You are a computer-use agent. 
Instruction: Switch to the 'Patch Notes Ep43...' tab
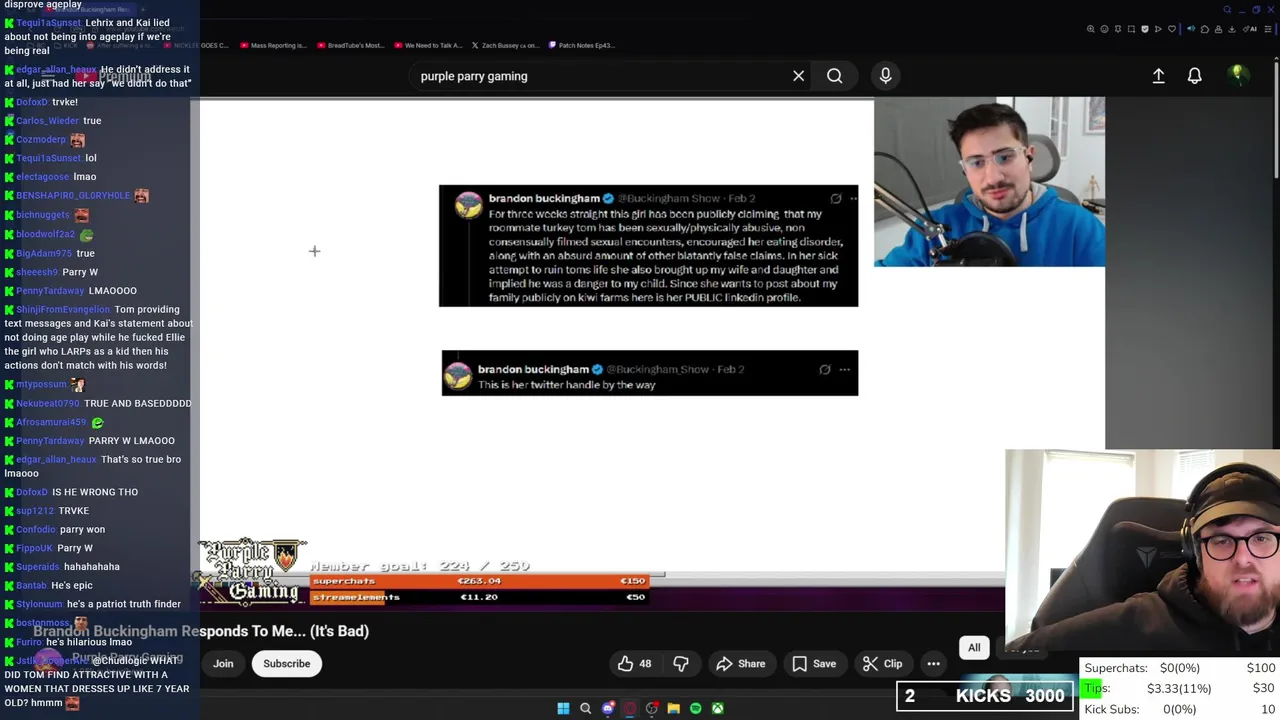pyautogui.click(x=582, y=45)
